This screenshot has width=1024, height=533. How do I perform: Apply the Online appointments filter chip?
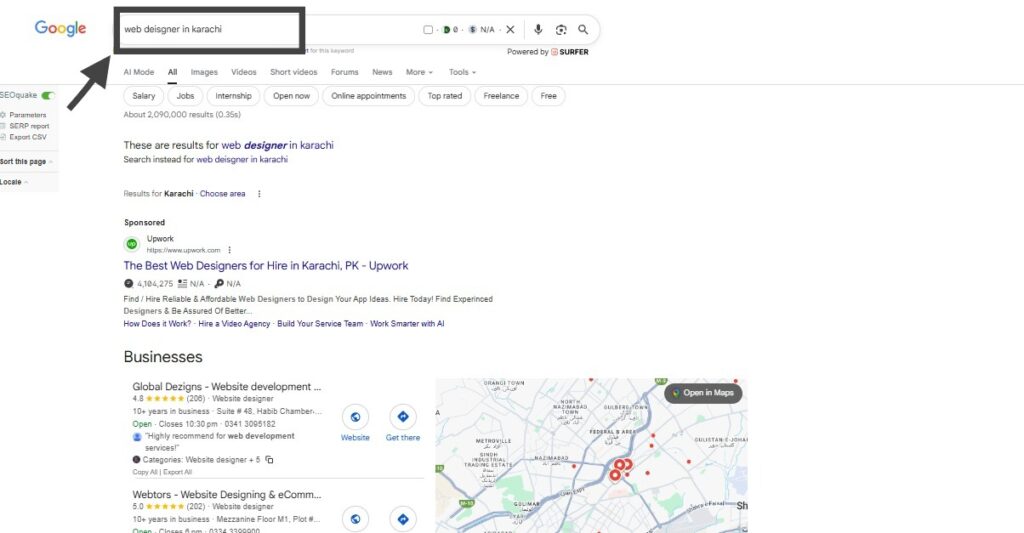point(368,96)
